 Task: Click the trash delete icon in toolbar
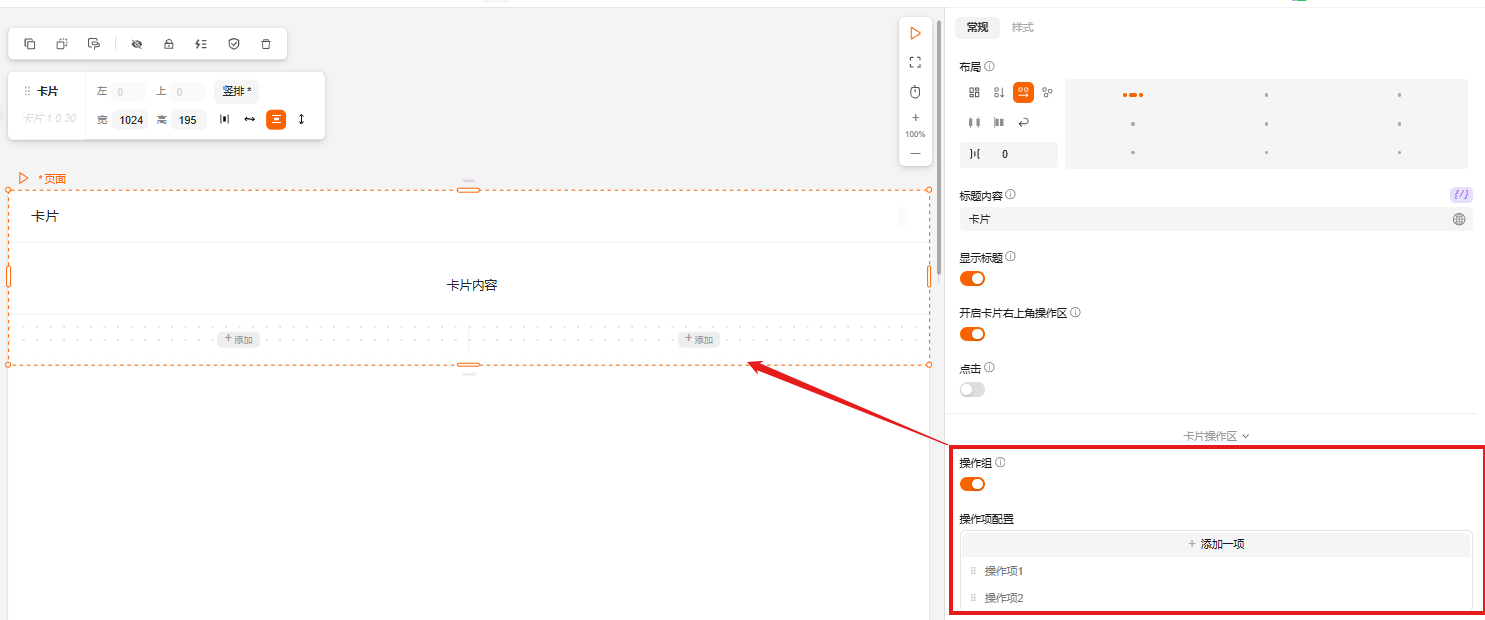click(266, 44)
